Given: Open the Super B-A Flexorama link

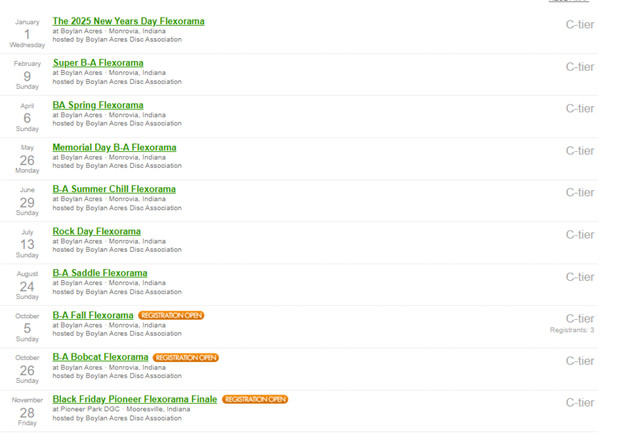Looking at the screenshot, I should [98, 63].
